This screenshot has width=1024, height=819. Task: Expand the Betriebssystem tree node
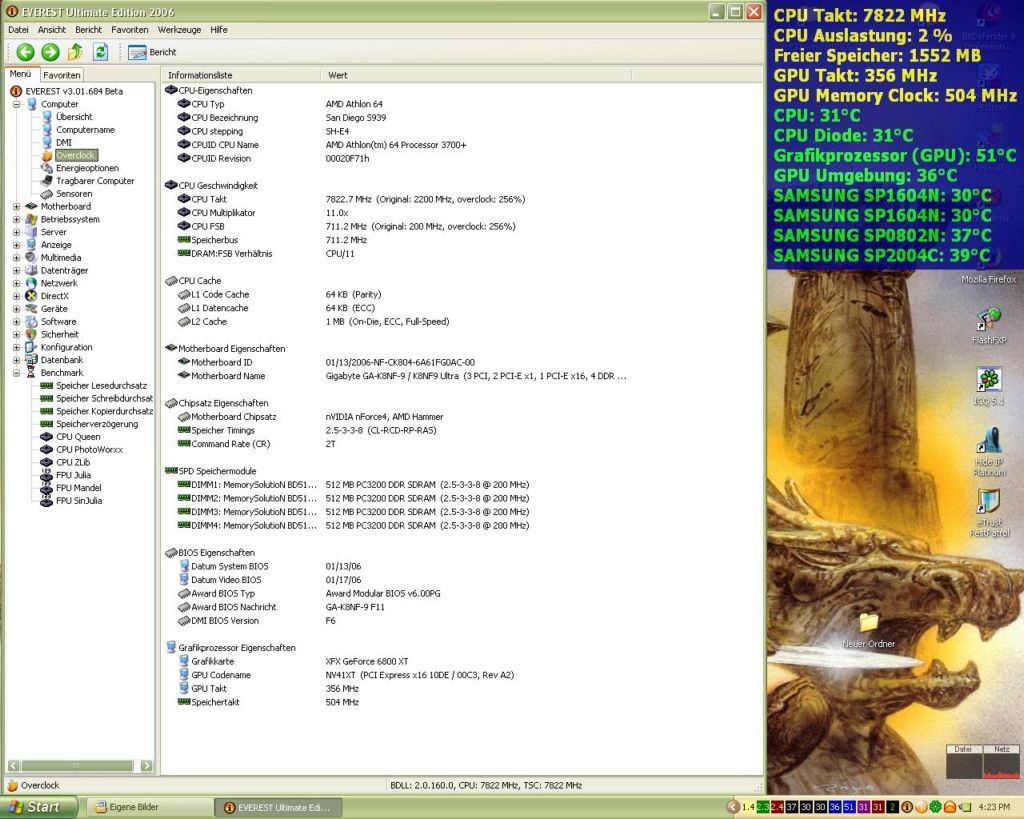pos(16,219)
